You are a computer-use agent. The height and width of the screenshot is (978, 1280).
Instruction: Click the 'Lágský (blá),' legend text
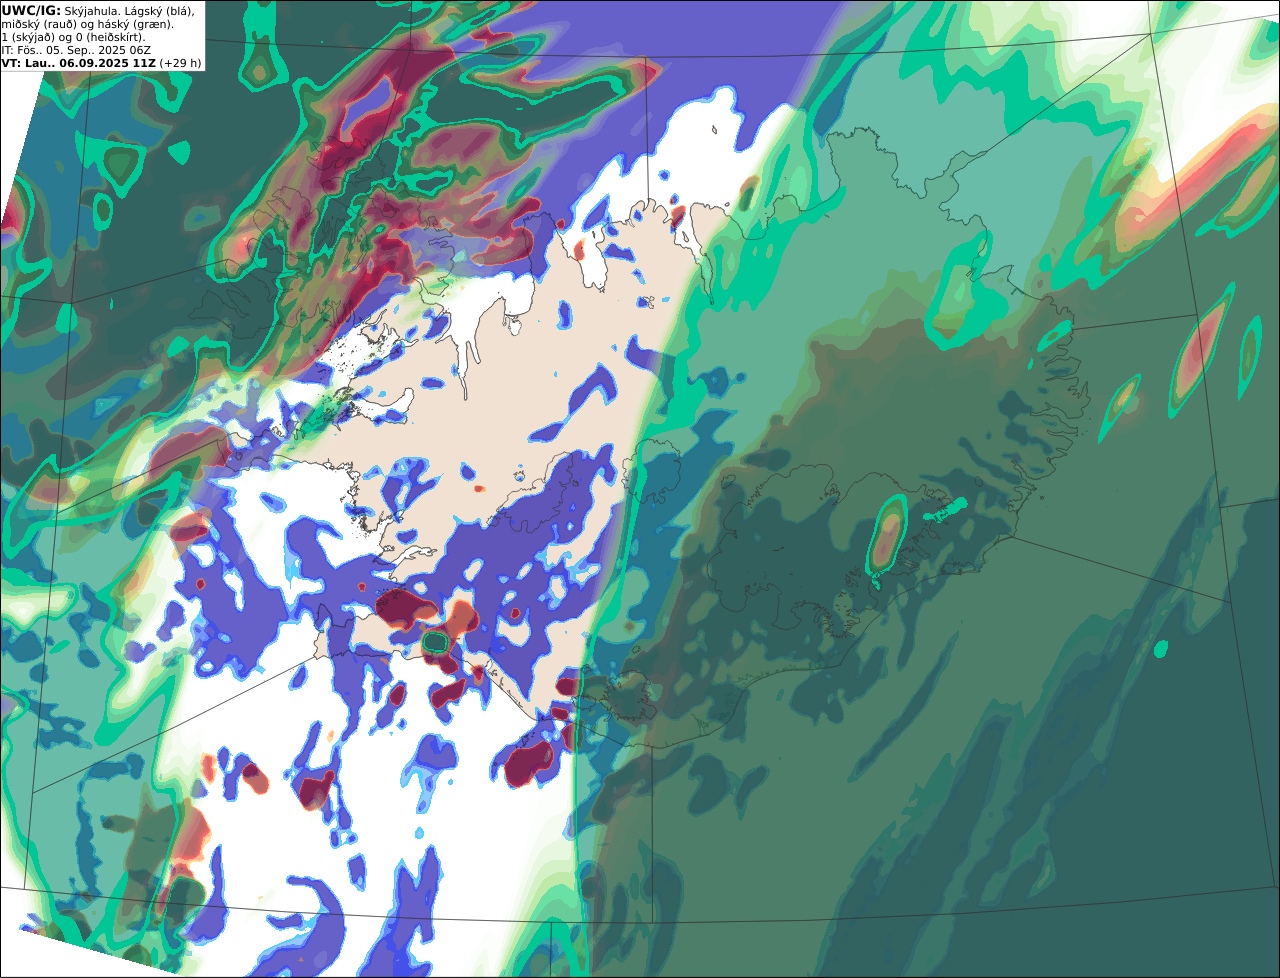coord(158,10)
